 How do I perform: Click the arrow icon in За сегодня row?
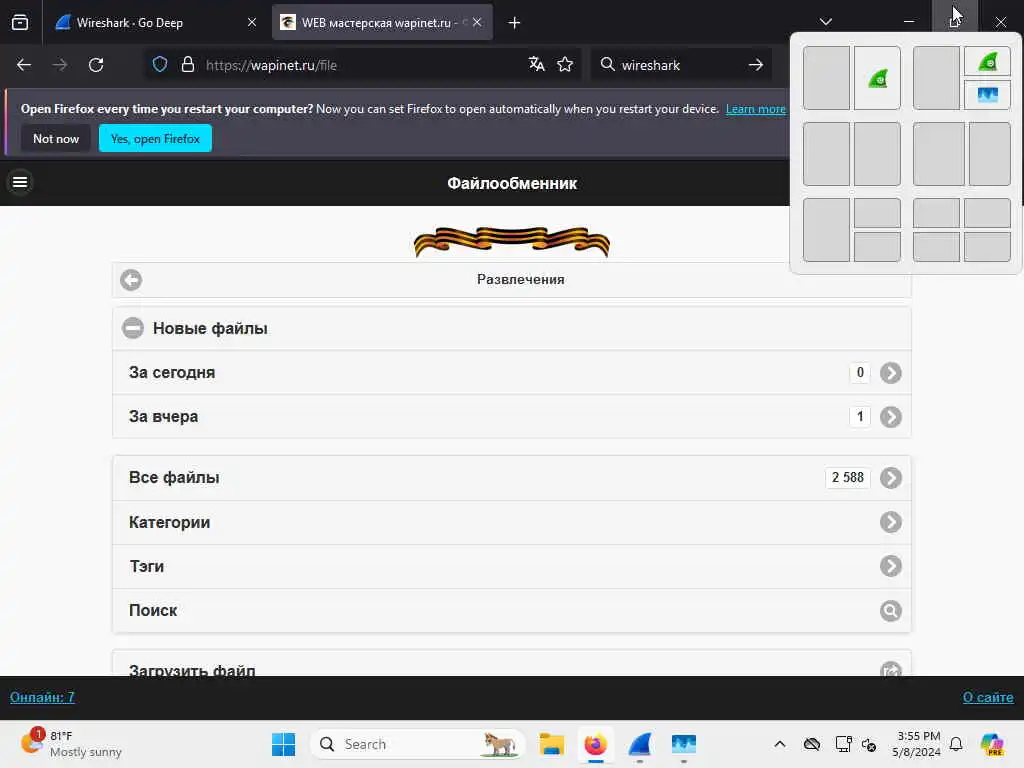[891, 373]
